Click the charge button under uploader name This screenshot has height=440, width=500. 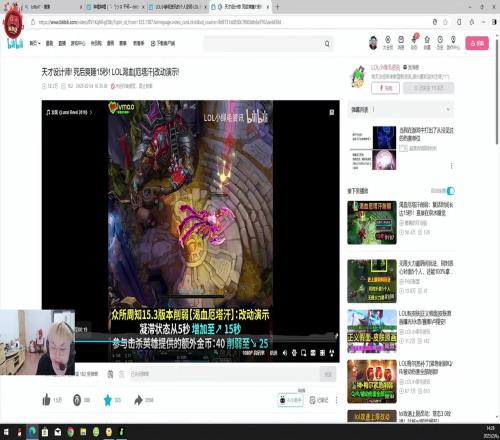(385, 88)
